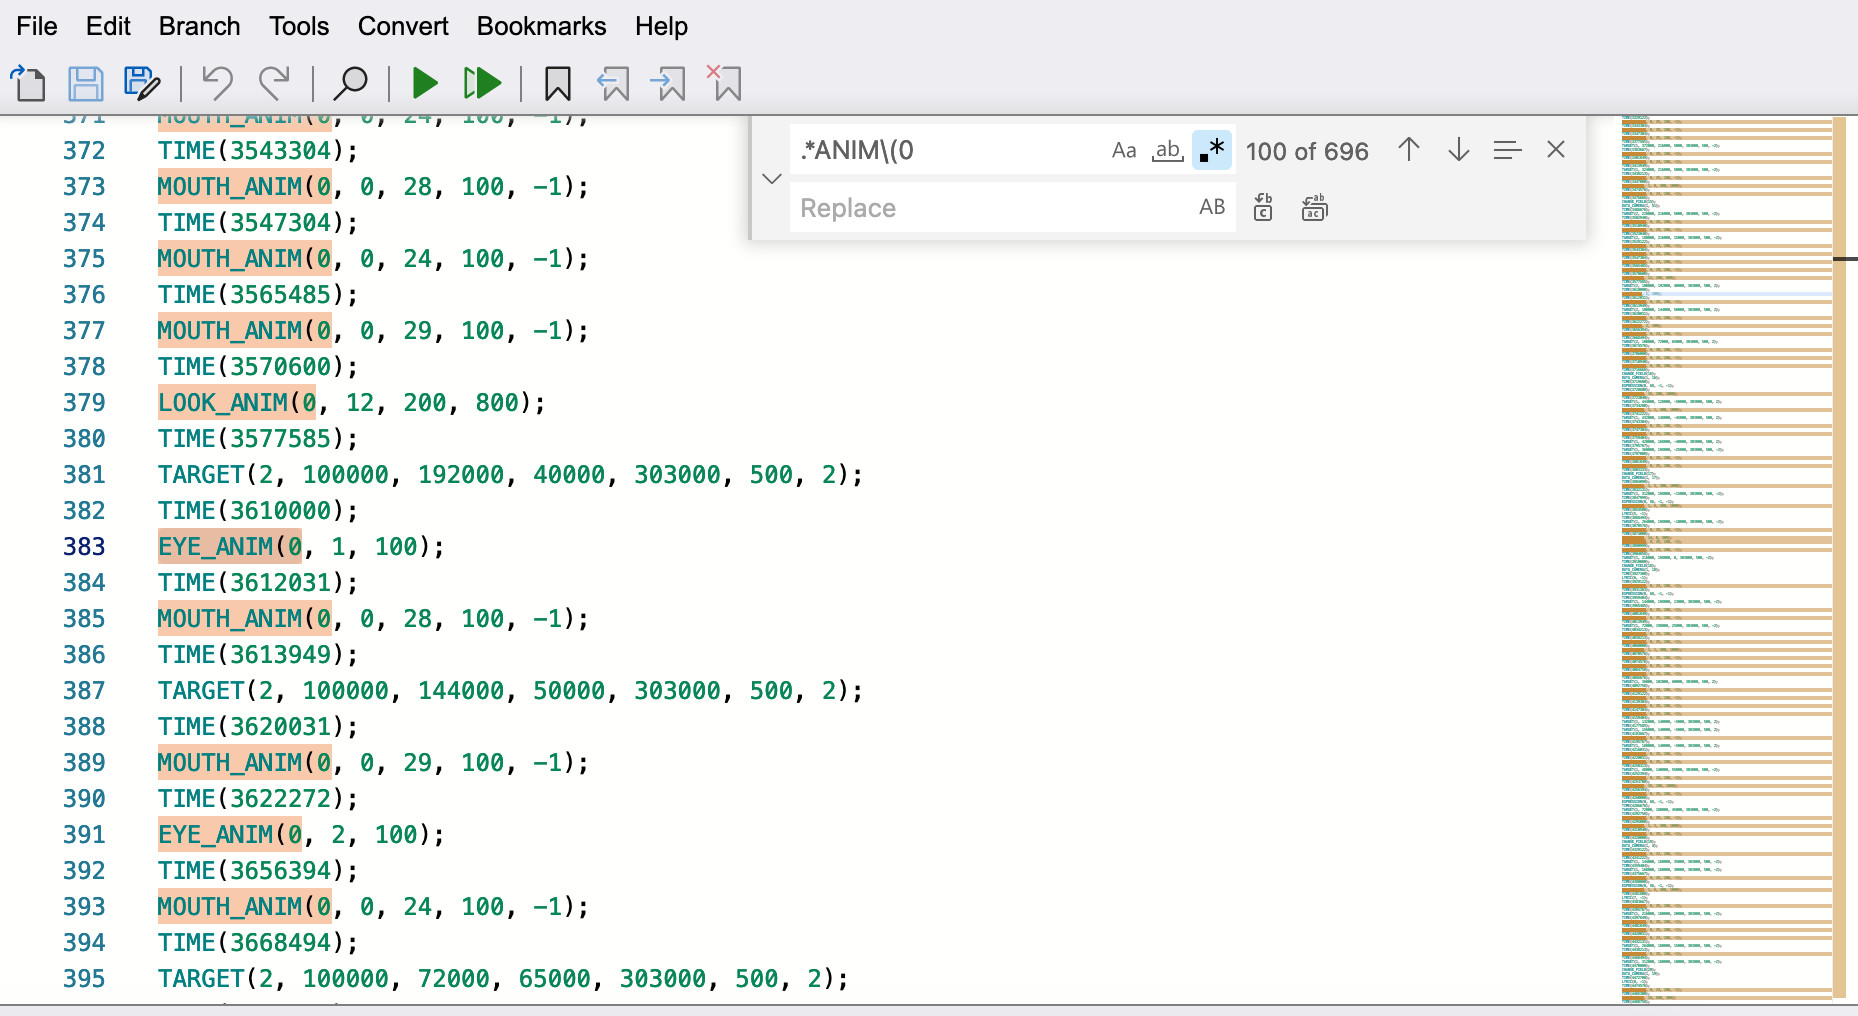Collapse the replace row using the chevron
This screenshot has height=1016, width=1858.
pyautogui.click(x=771, y=179)
